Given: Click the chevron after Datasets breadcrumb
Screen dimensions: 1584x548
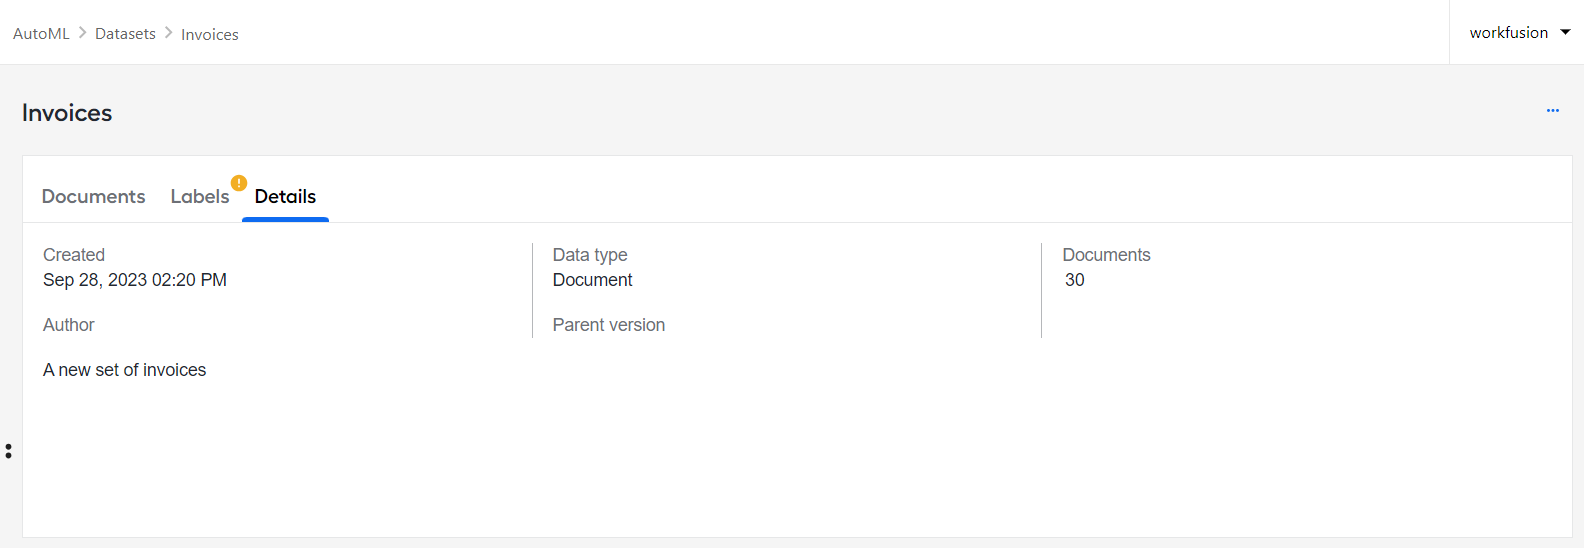Looking at the screenshot, I should pyautogui.click(x=169, y=33).
